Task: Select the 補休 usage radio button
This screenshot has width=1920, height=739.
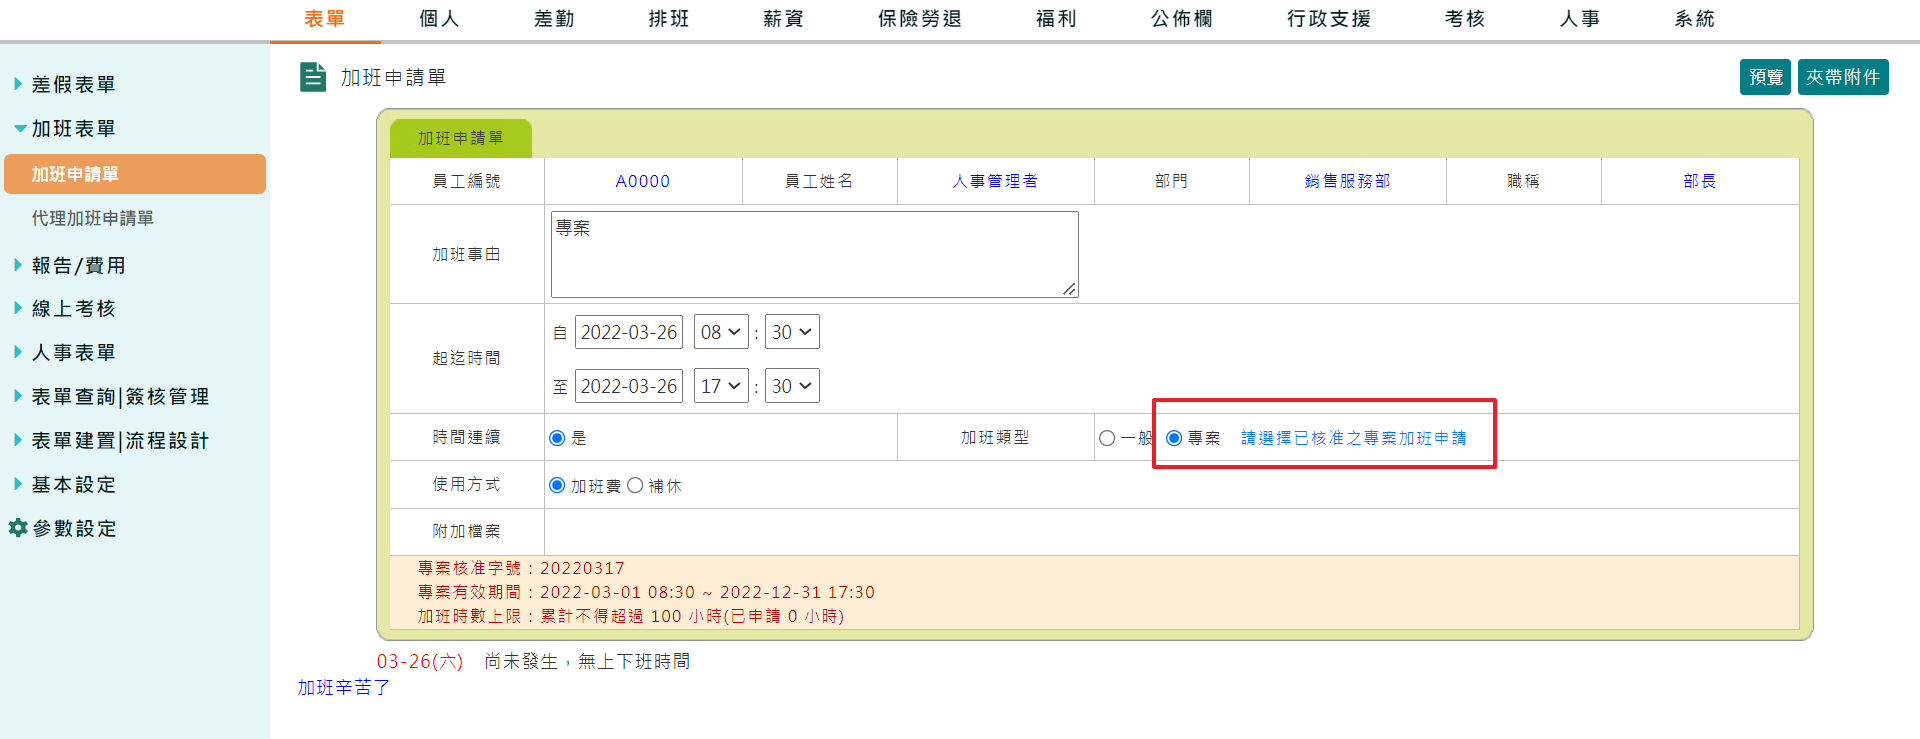Action: click(635, 485)
